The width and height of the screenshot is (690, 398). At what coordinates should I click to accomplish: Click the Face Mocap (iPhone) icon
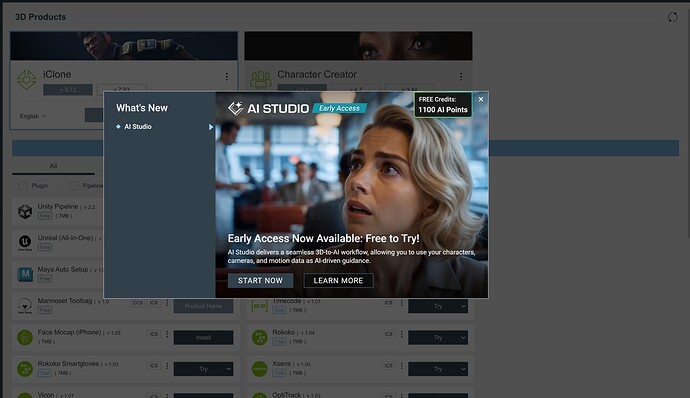tap(25, 337)
